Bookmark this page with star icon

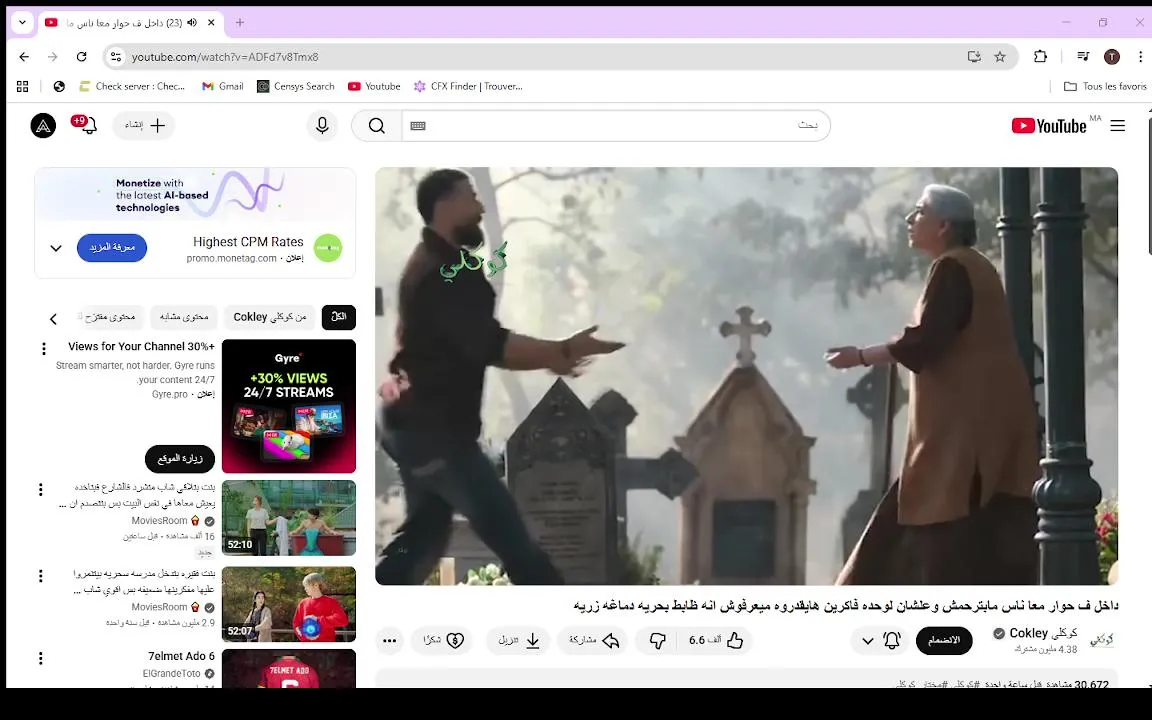[x=1000, y=57]
